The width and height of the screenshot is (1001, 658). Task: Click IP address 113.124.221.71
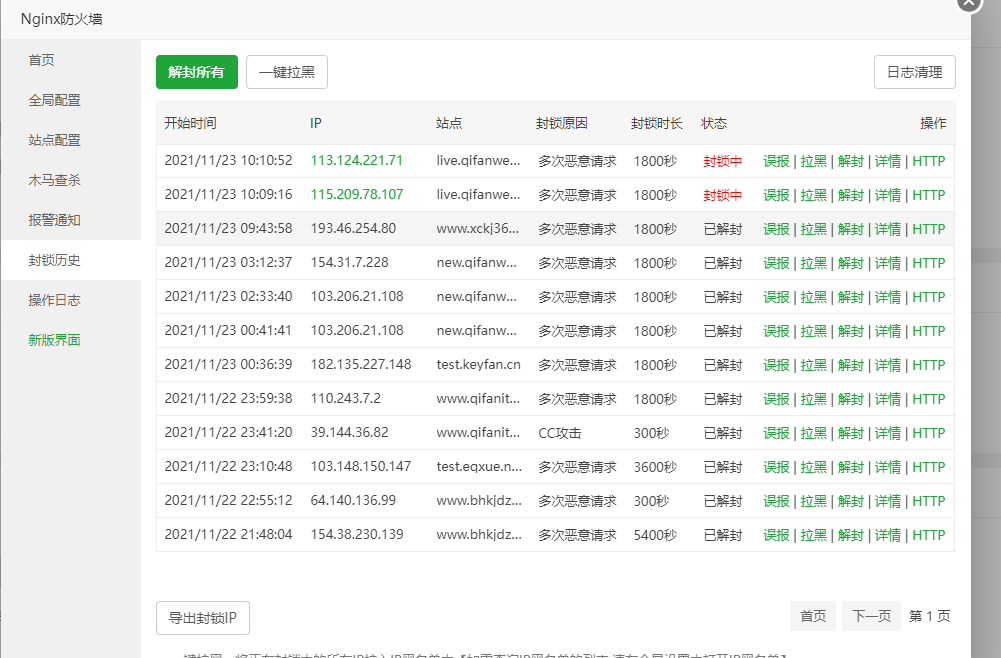(x=357, y=161)
